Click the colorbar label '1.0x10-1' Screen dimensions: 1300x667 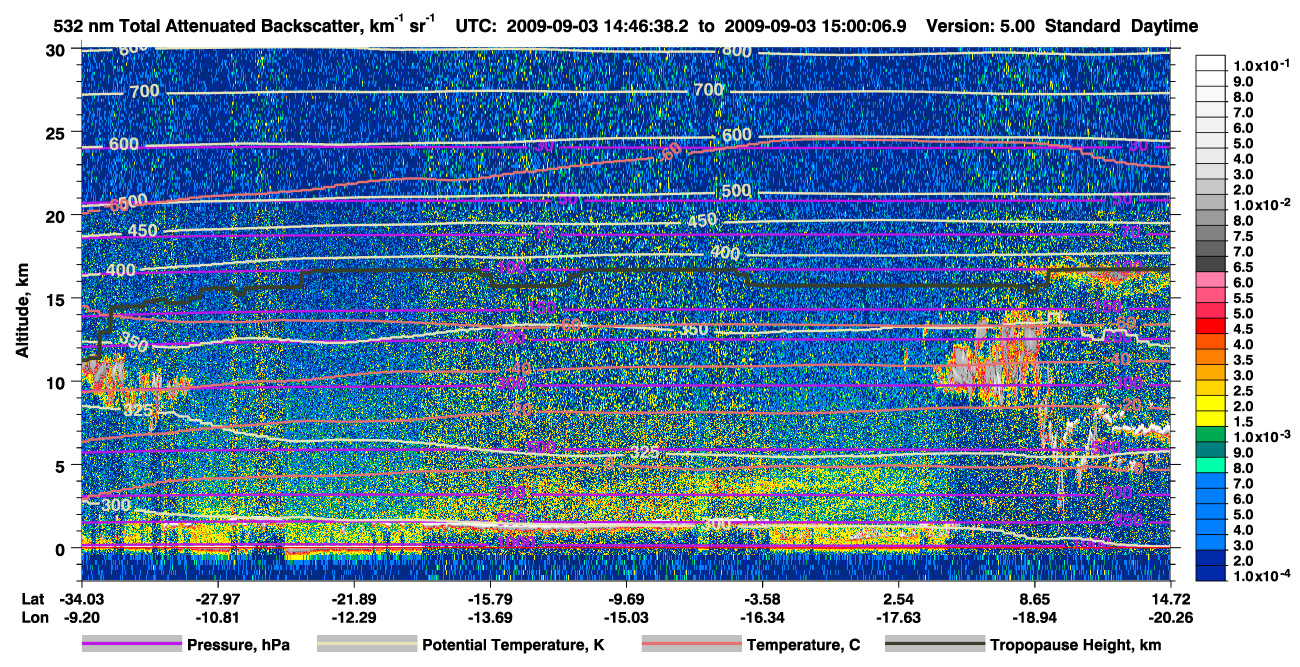pyautogui.click(x=1260, y=65)
